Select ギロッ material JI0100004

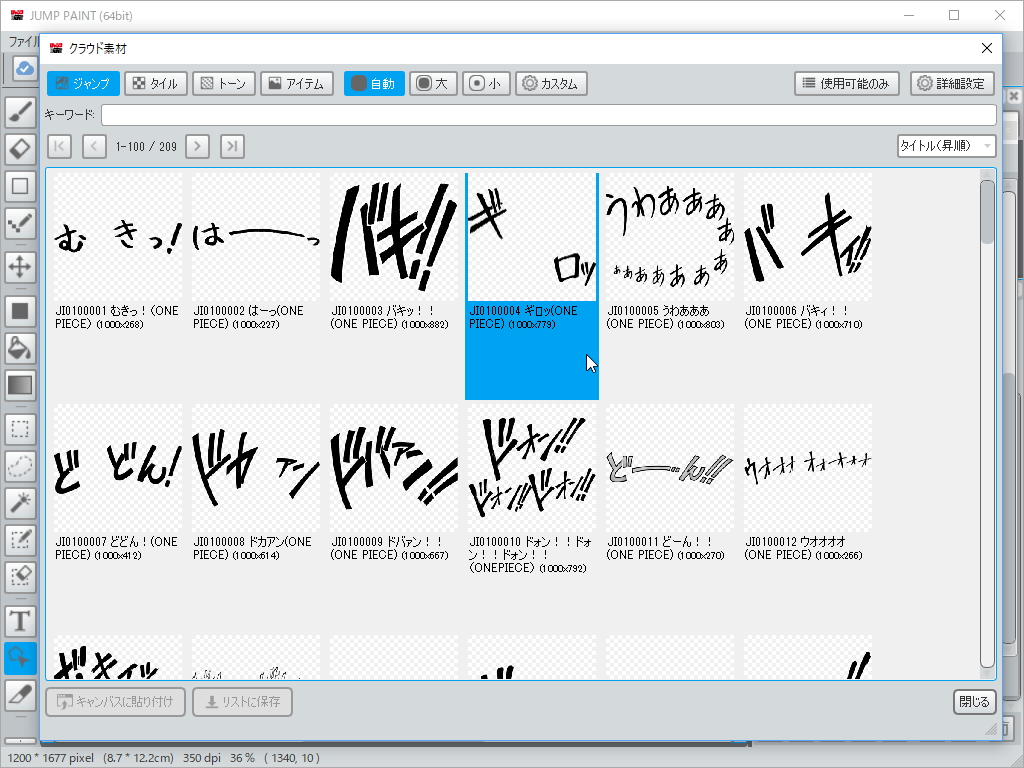[532, 285]
